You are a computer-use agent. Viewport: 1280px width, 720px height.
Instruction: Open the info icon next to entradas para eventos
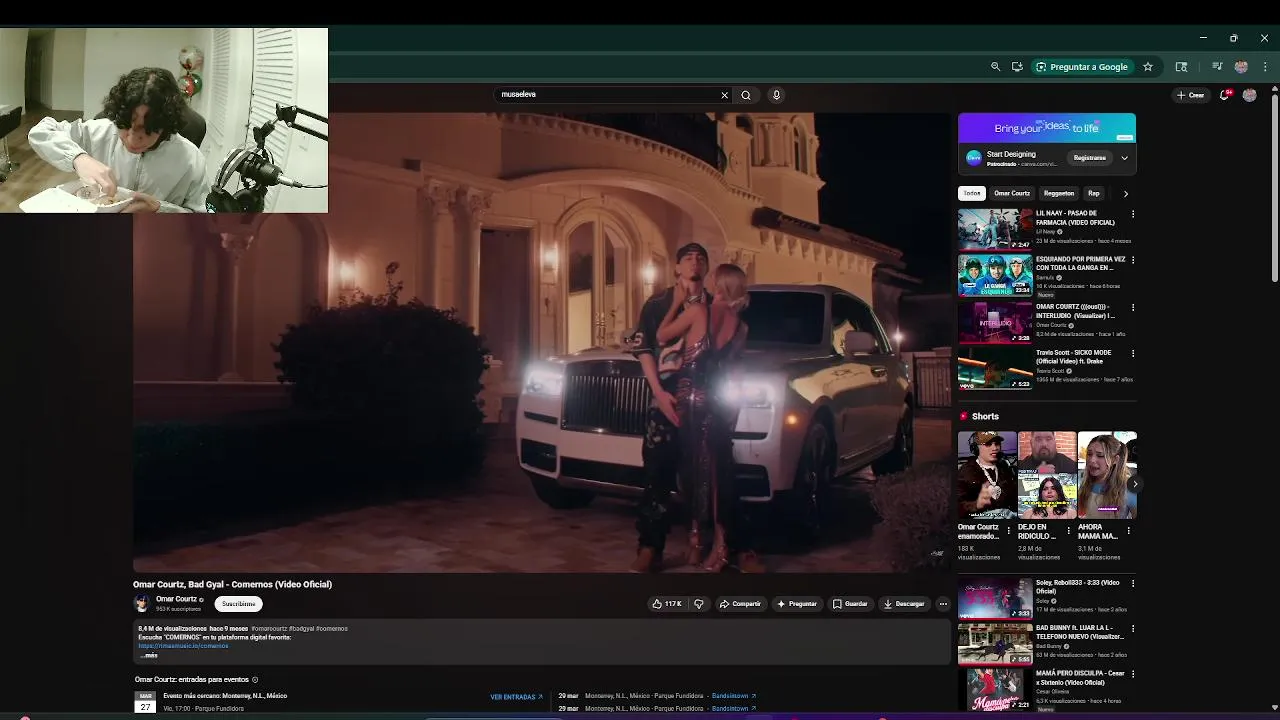tap(255, 680)
